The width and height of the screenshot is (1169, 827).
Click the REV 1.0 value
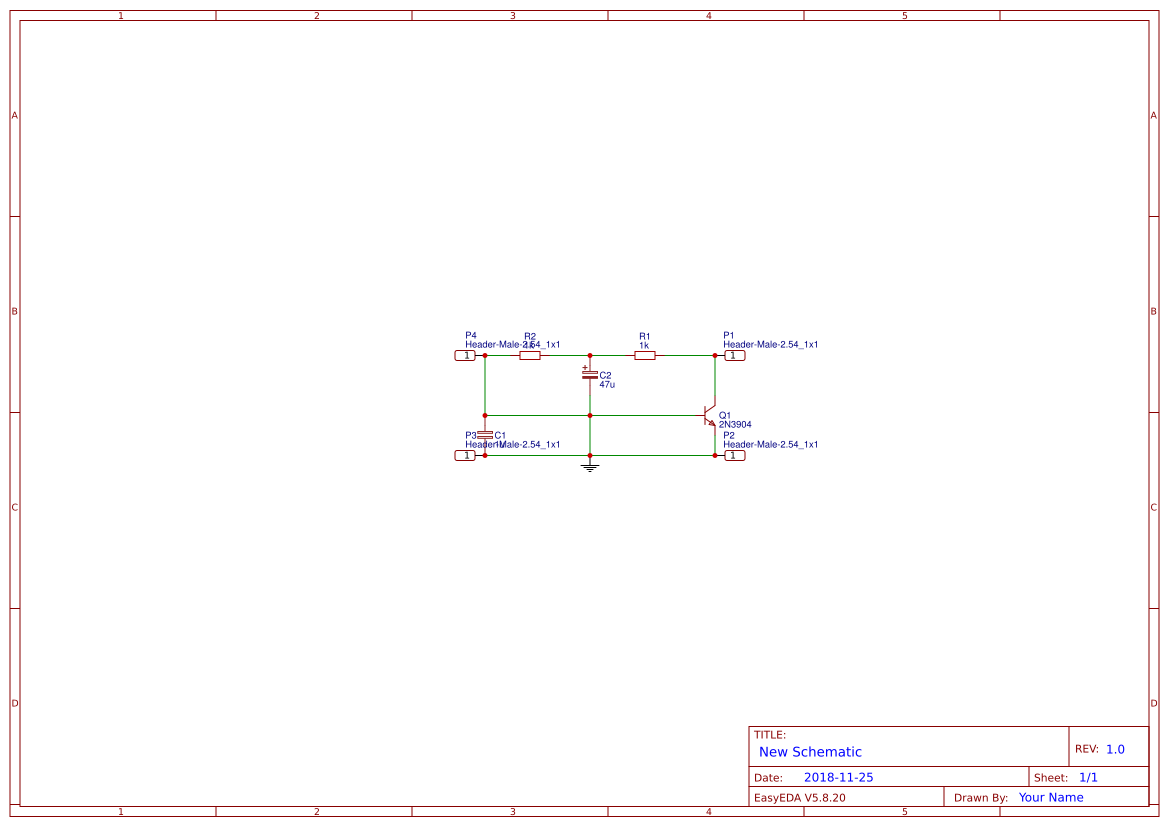[x=1115, y=749]
